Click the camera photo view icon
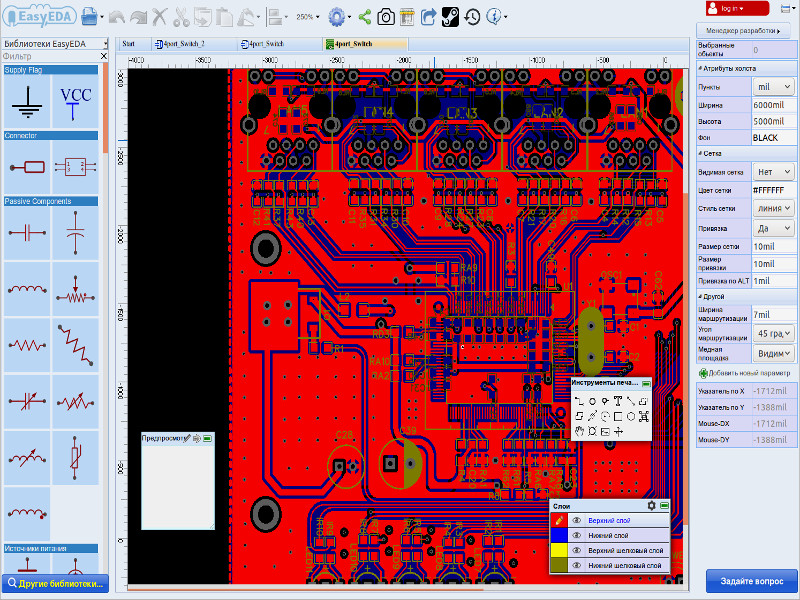 click(386, 17)
